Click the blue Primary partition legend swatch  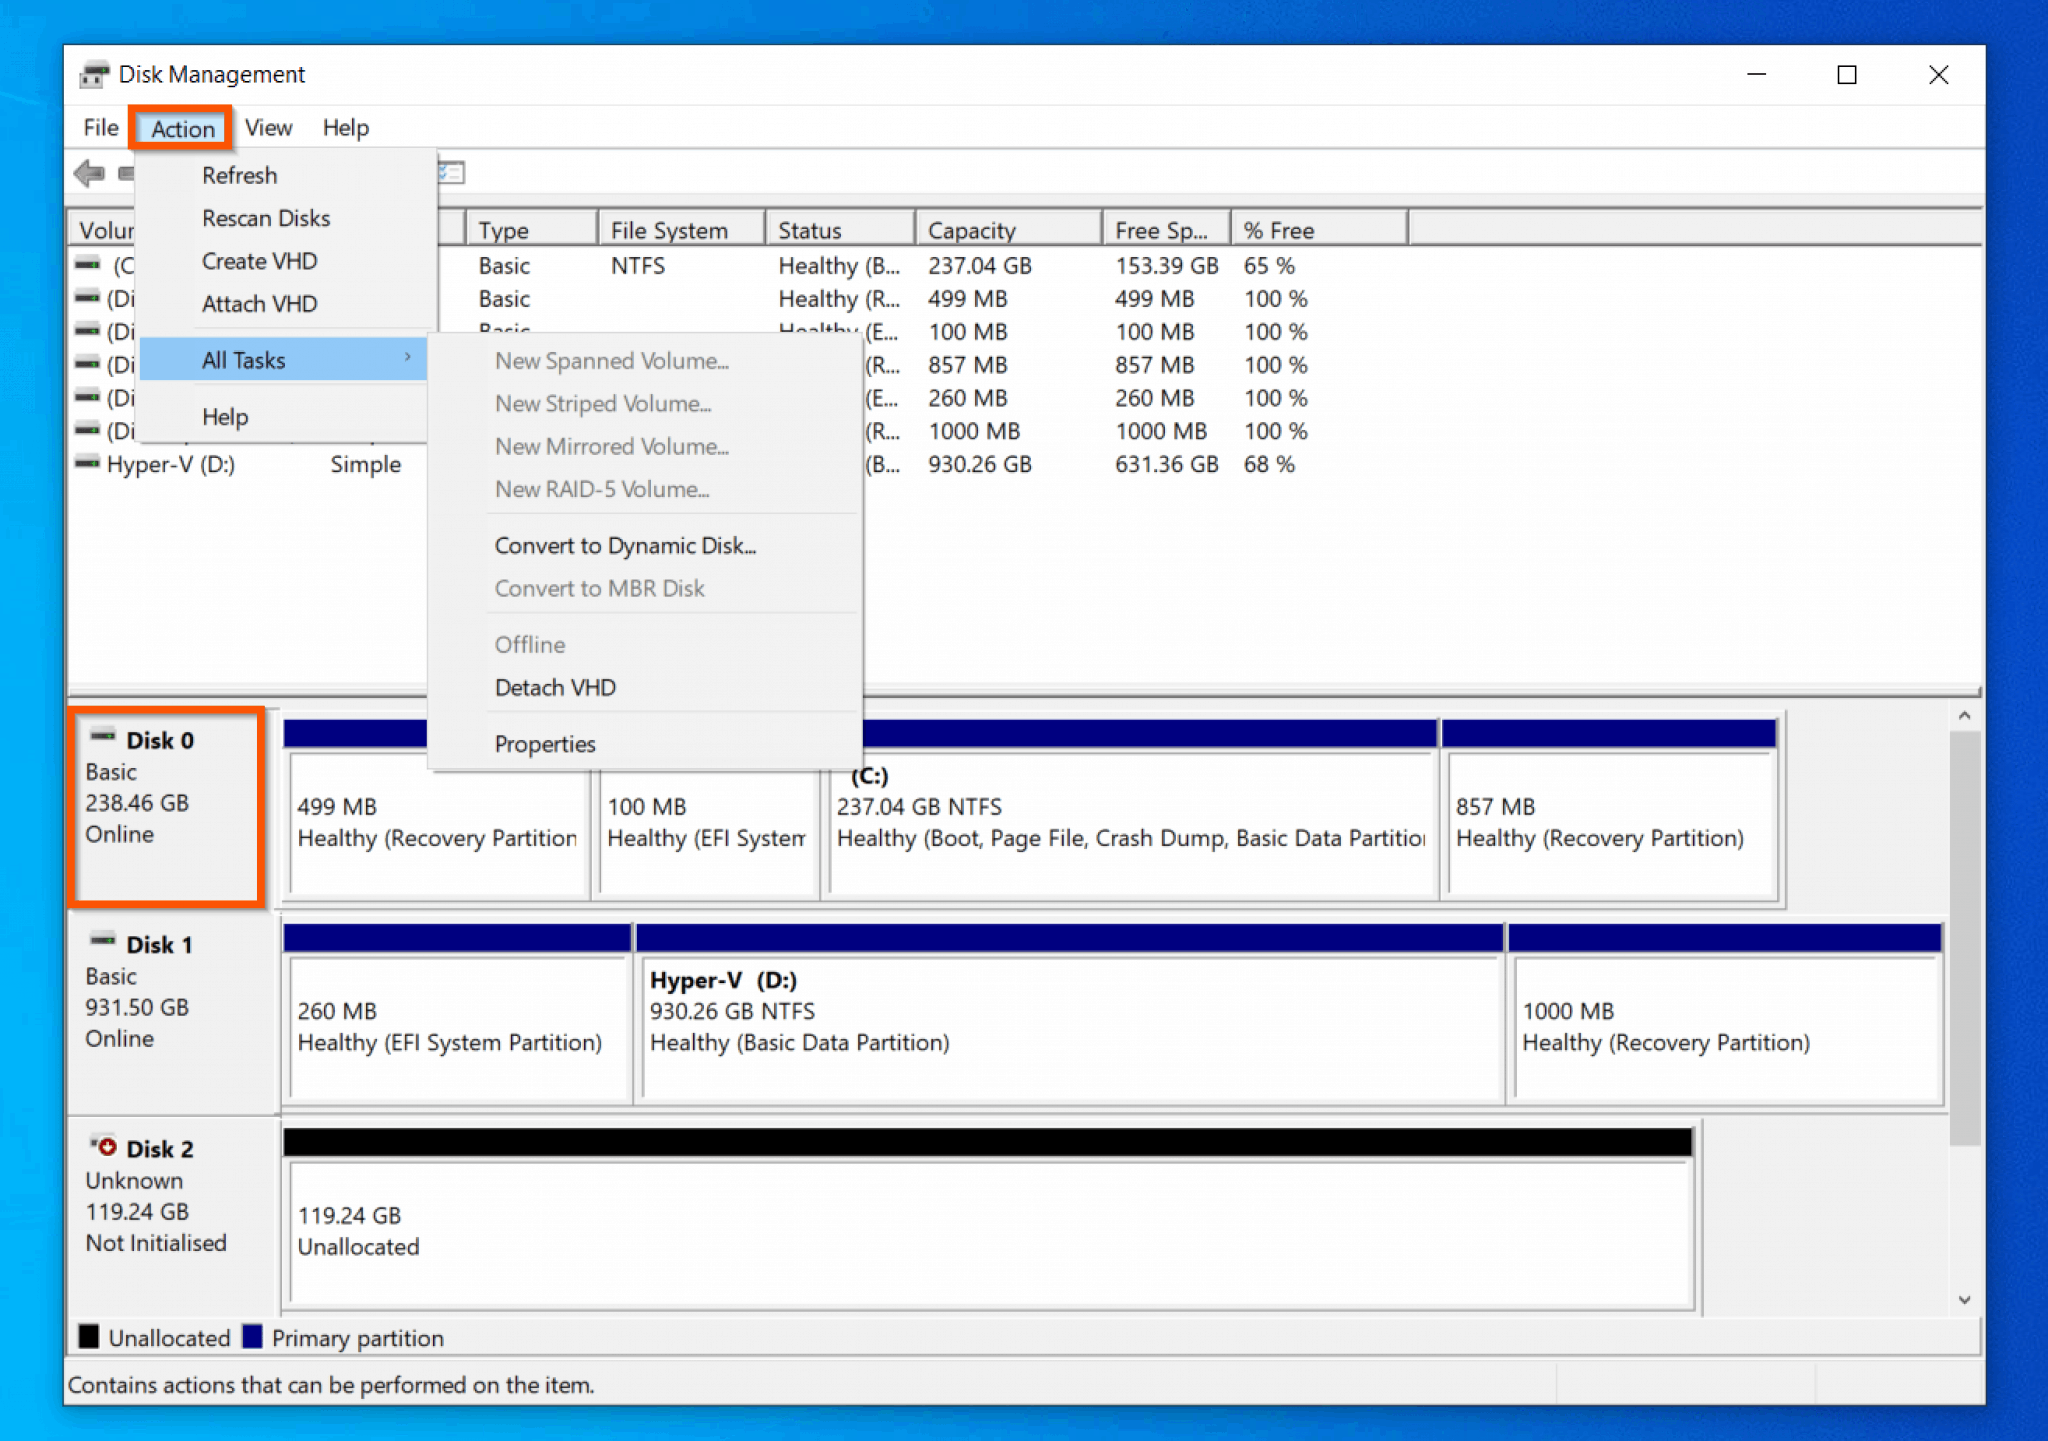tap(255, 1337)
